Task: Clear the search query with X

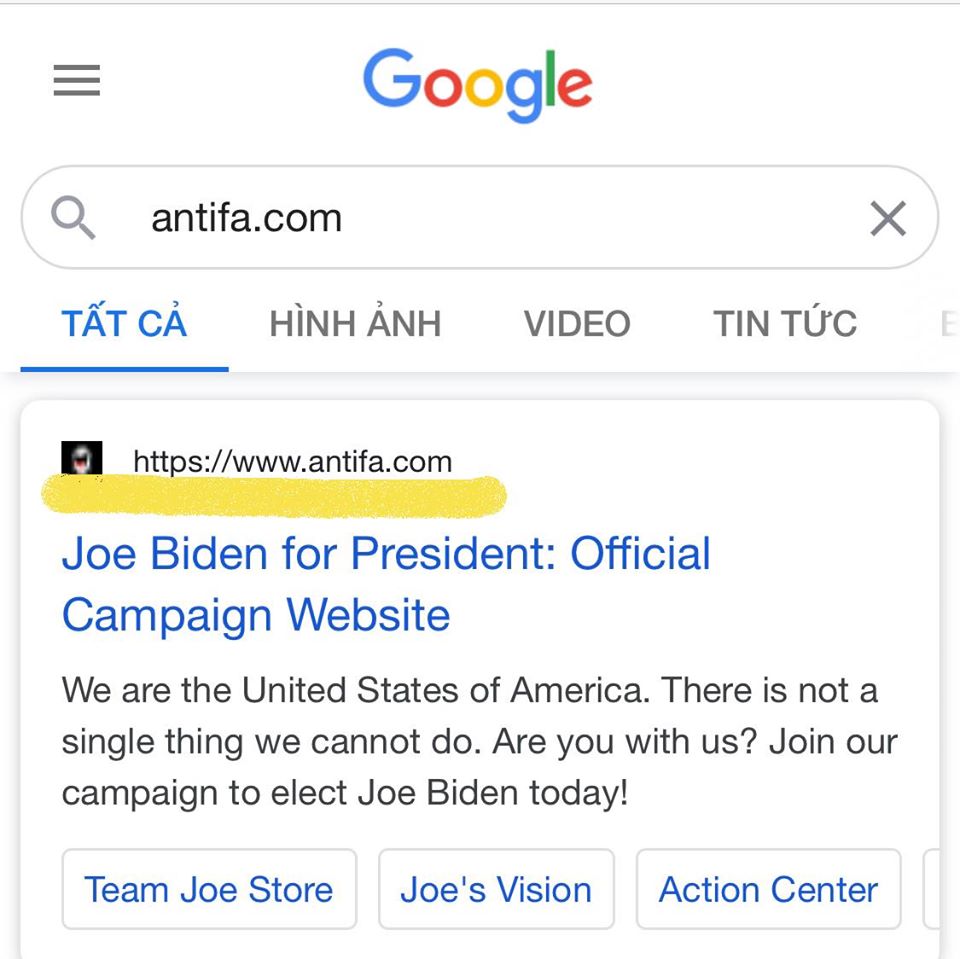Action: coord(888,218)
